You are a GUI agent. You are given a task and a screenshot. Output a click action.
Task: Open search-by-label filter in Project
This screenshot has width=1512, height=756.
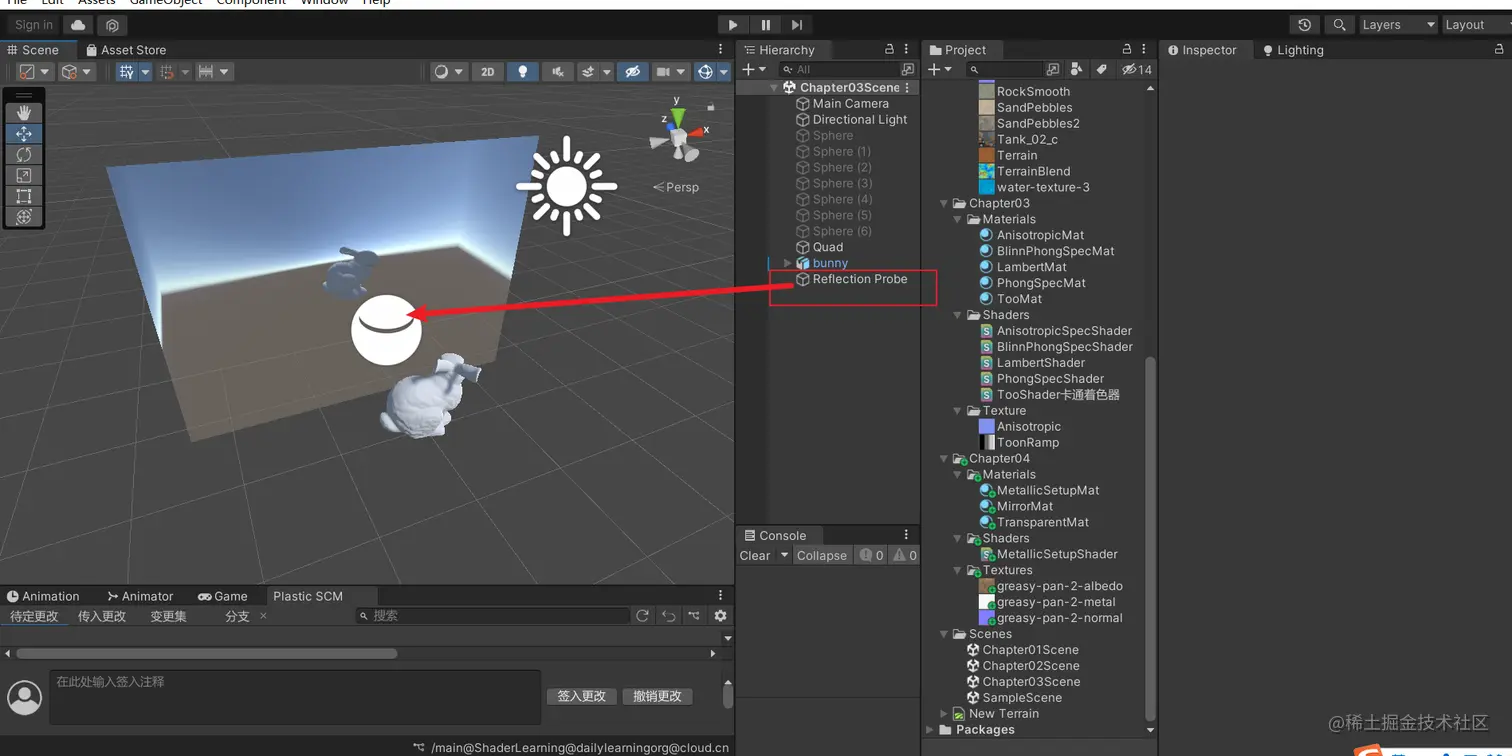point(1101,69)
